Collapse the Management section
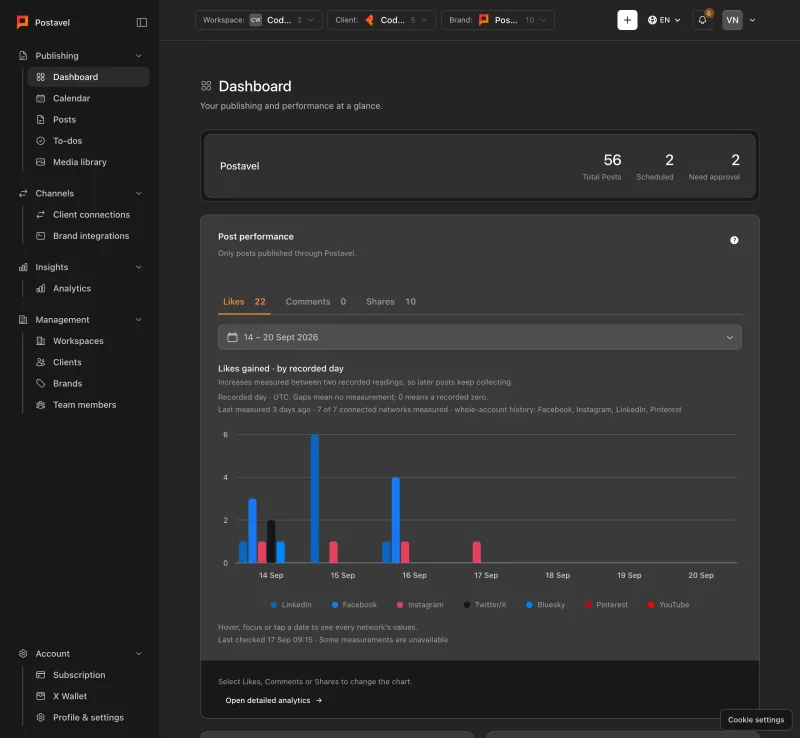800x738 pixels. [138, 319]
